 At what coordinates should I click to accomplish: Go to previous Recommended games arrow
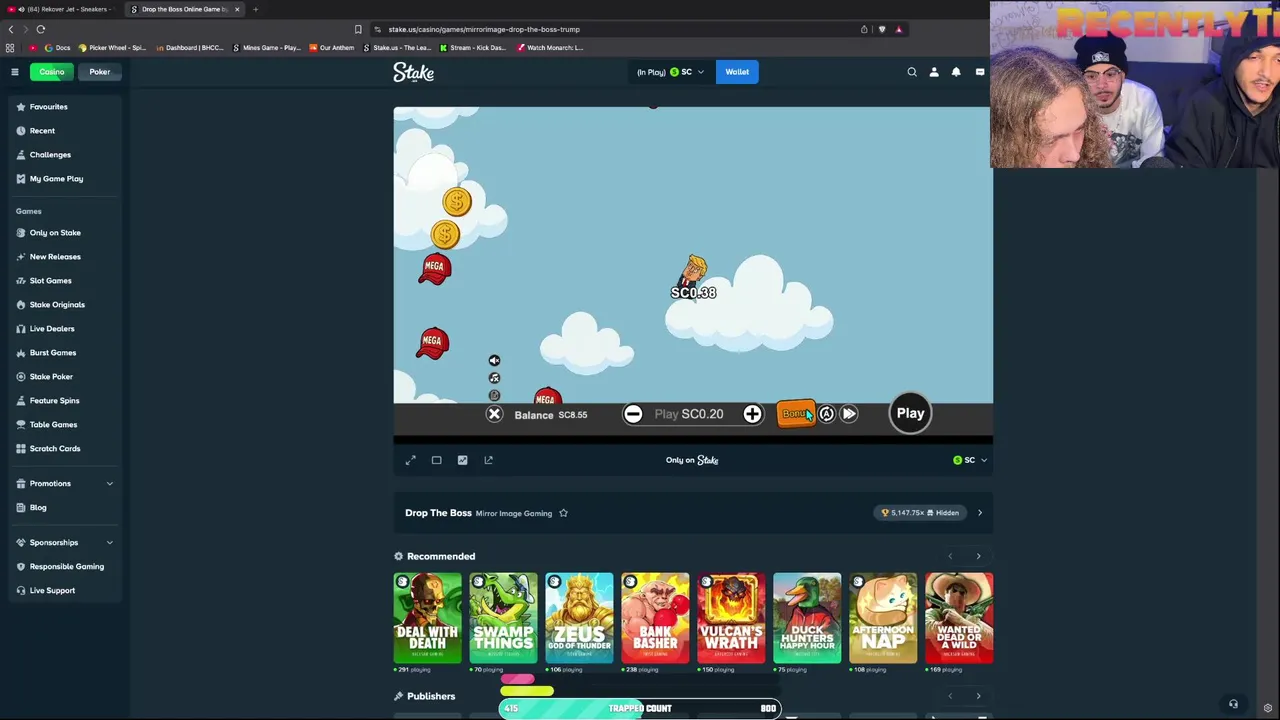(x=950, y=556)
